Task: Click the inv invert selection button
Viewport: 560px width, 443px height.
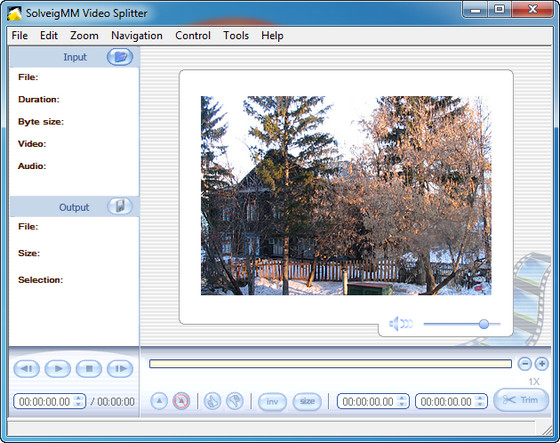Action: click(272, 402)
